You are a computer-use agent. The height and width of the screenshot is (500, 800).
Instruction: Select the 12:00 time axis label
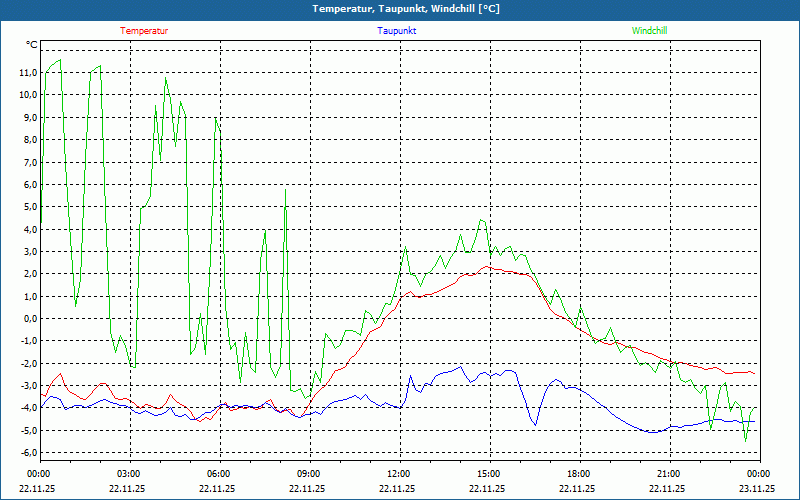398,473
